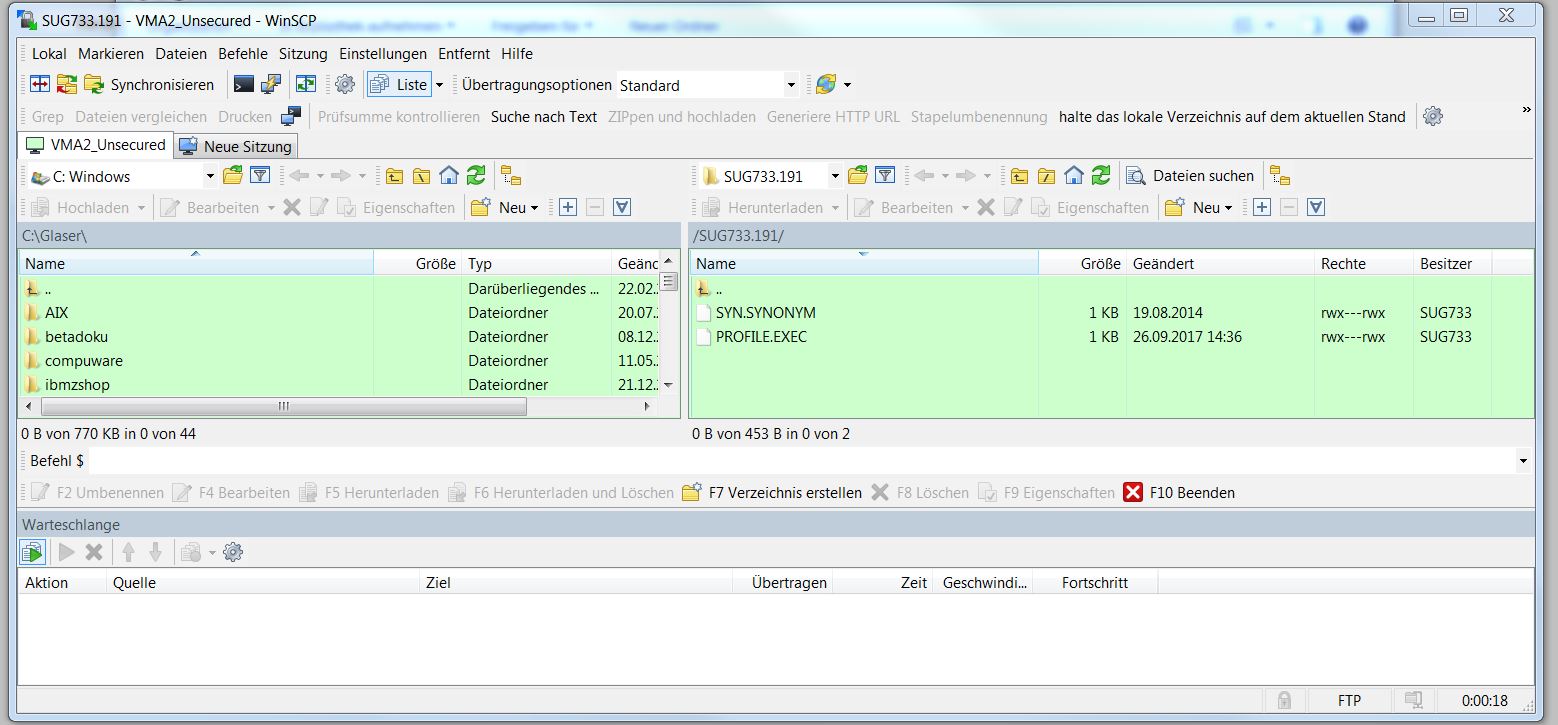The height and width of the screenshot is (725, 1558).
Task: Open the terminal console icon in toolbar
Action: (x=243, y=85)
